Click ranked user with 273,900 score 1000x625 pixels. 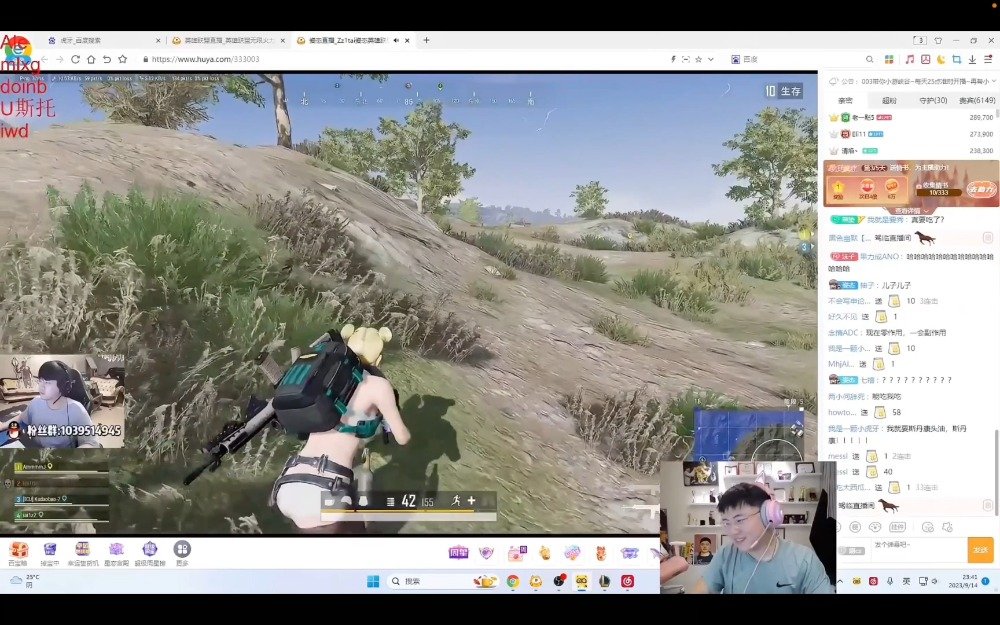pos(911,134)
